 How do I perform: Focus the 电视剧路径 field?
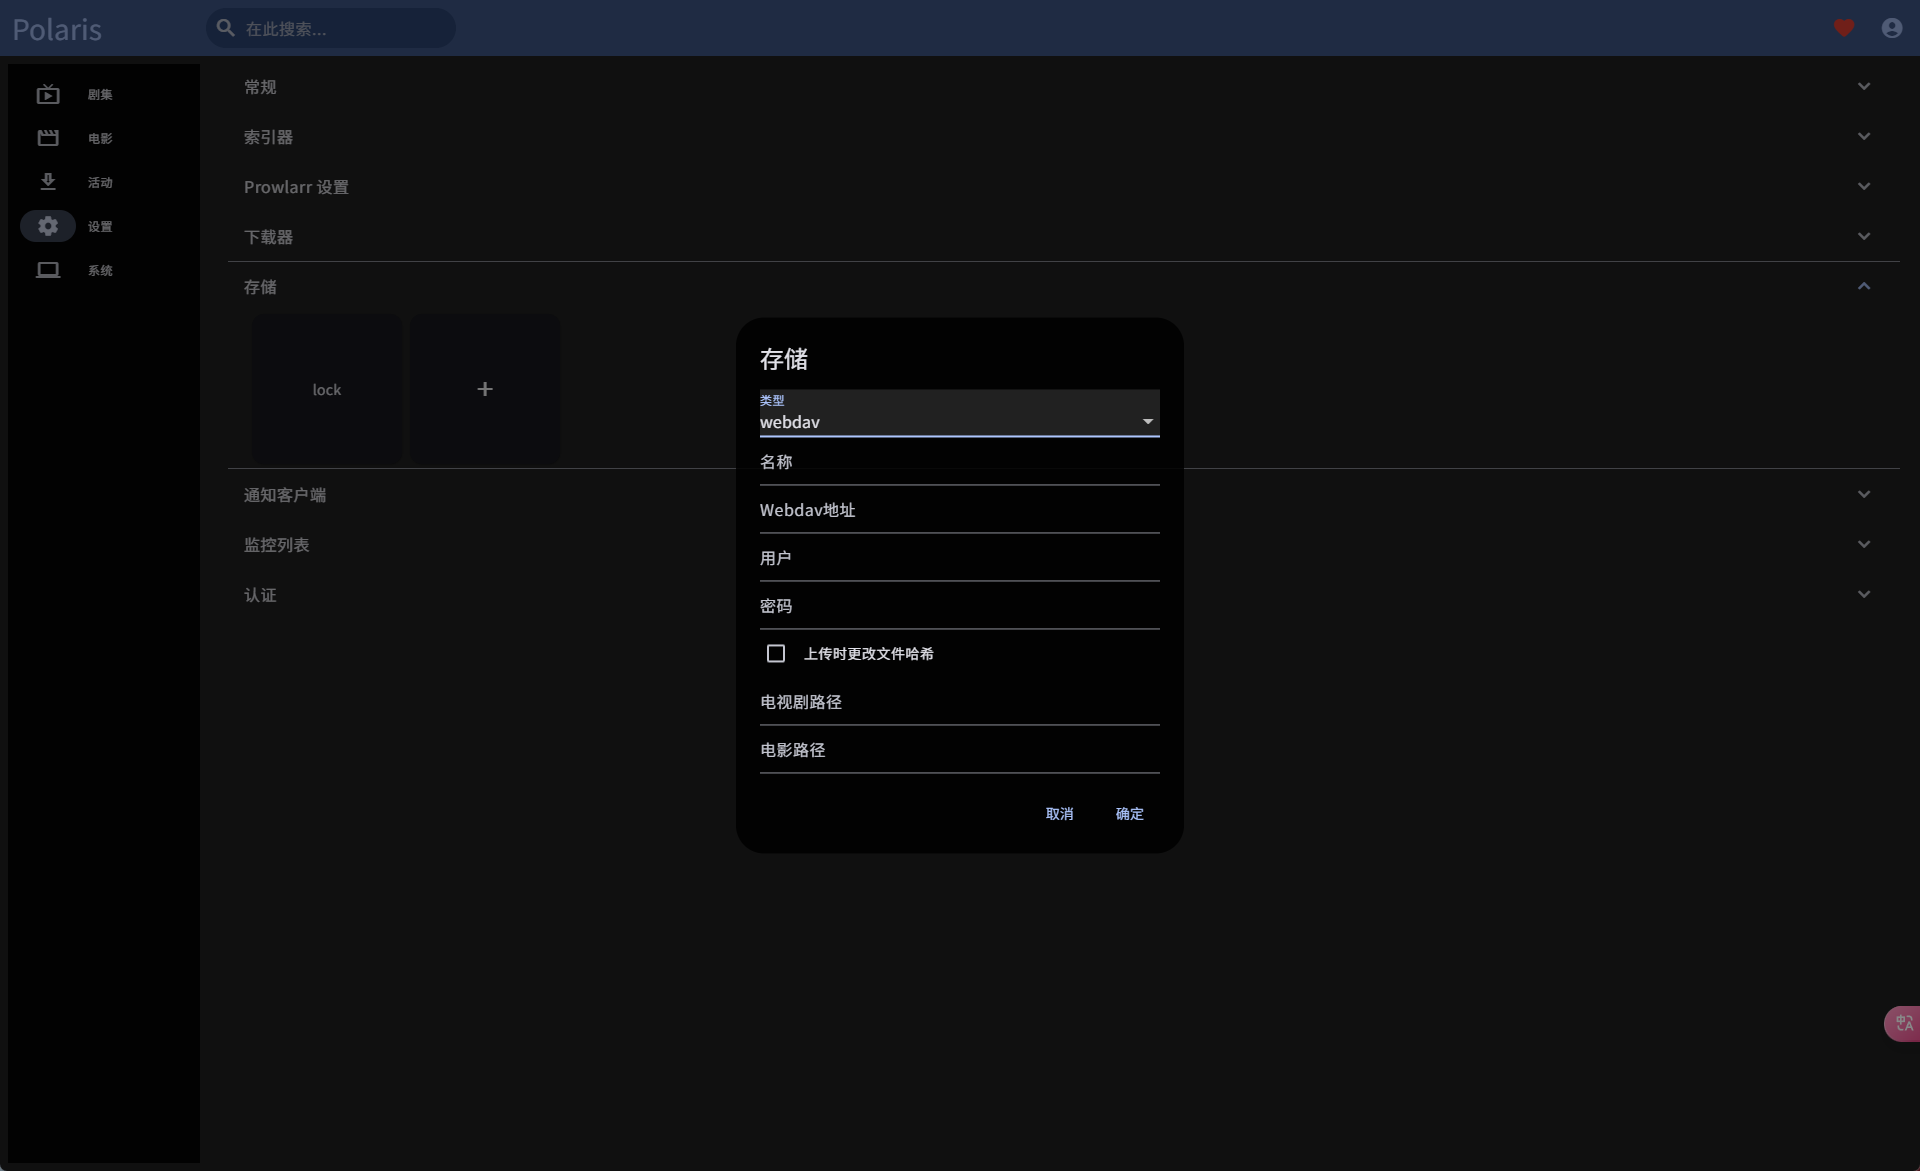pos(960,702)
